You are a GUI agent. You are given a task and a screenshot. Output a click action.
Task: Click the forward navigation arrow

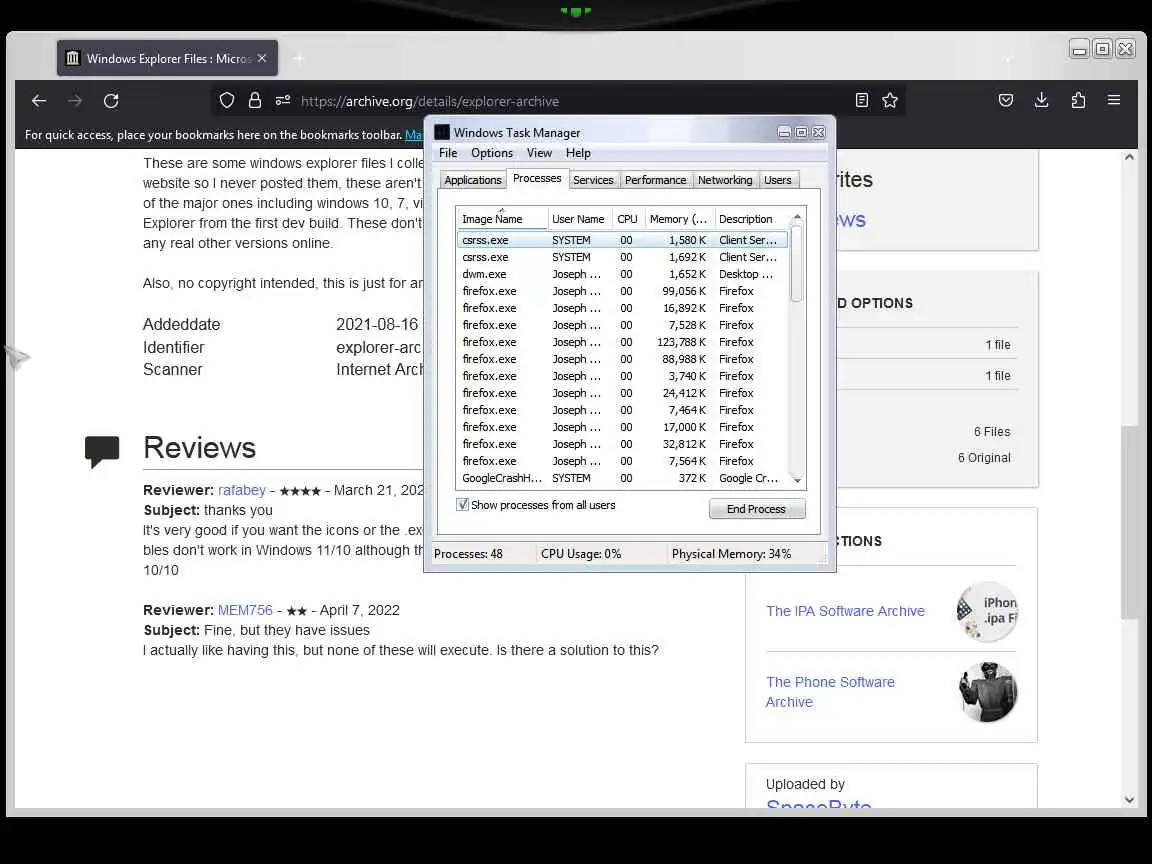click(x=75, y=101)
